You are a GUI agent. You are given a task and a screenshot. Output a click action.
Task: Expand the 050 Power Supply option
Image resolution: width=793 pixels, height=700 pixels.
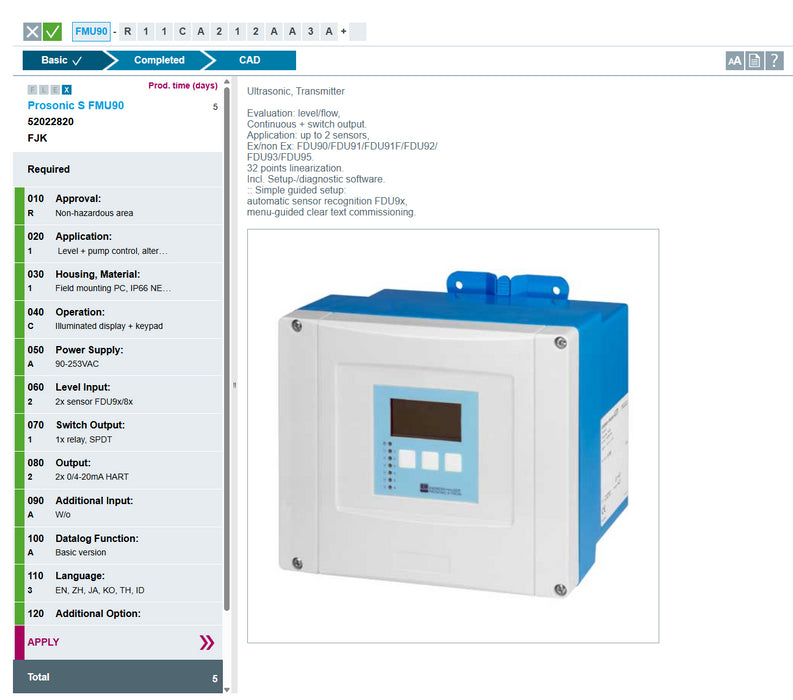click(x=118, y=357)
